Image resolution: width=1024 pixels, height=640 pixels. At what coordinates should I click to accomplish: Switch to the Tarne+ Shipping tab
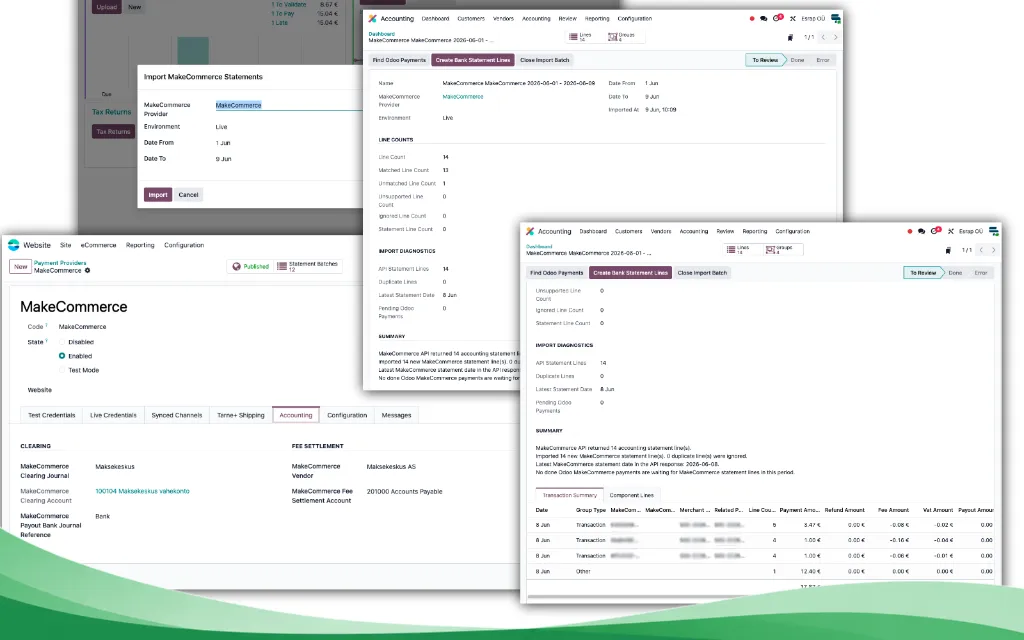tap(241, 415)
